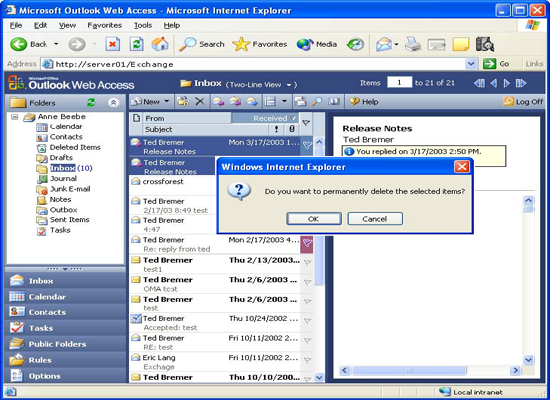The height and width of the screenshot is (400, 550).
Task: Open the File menu
Action: tap(16, 25)
